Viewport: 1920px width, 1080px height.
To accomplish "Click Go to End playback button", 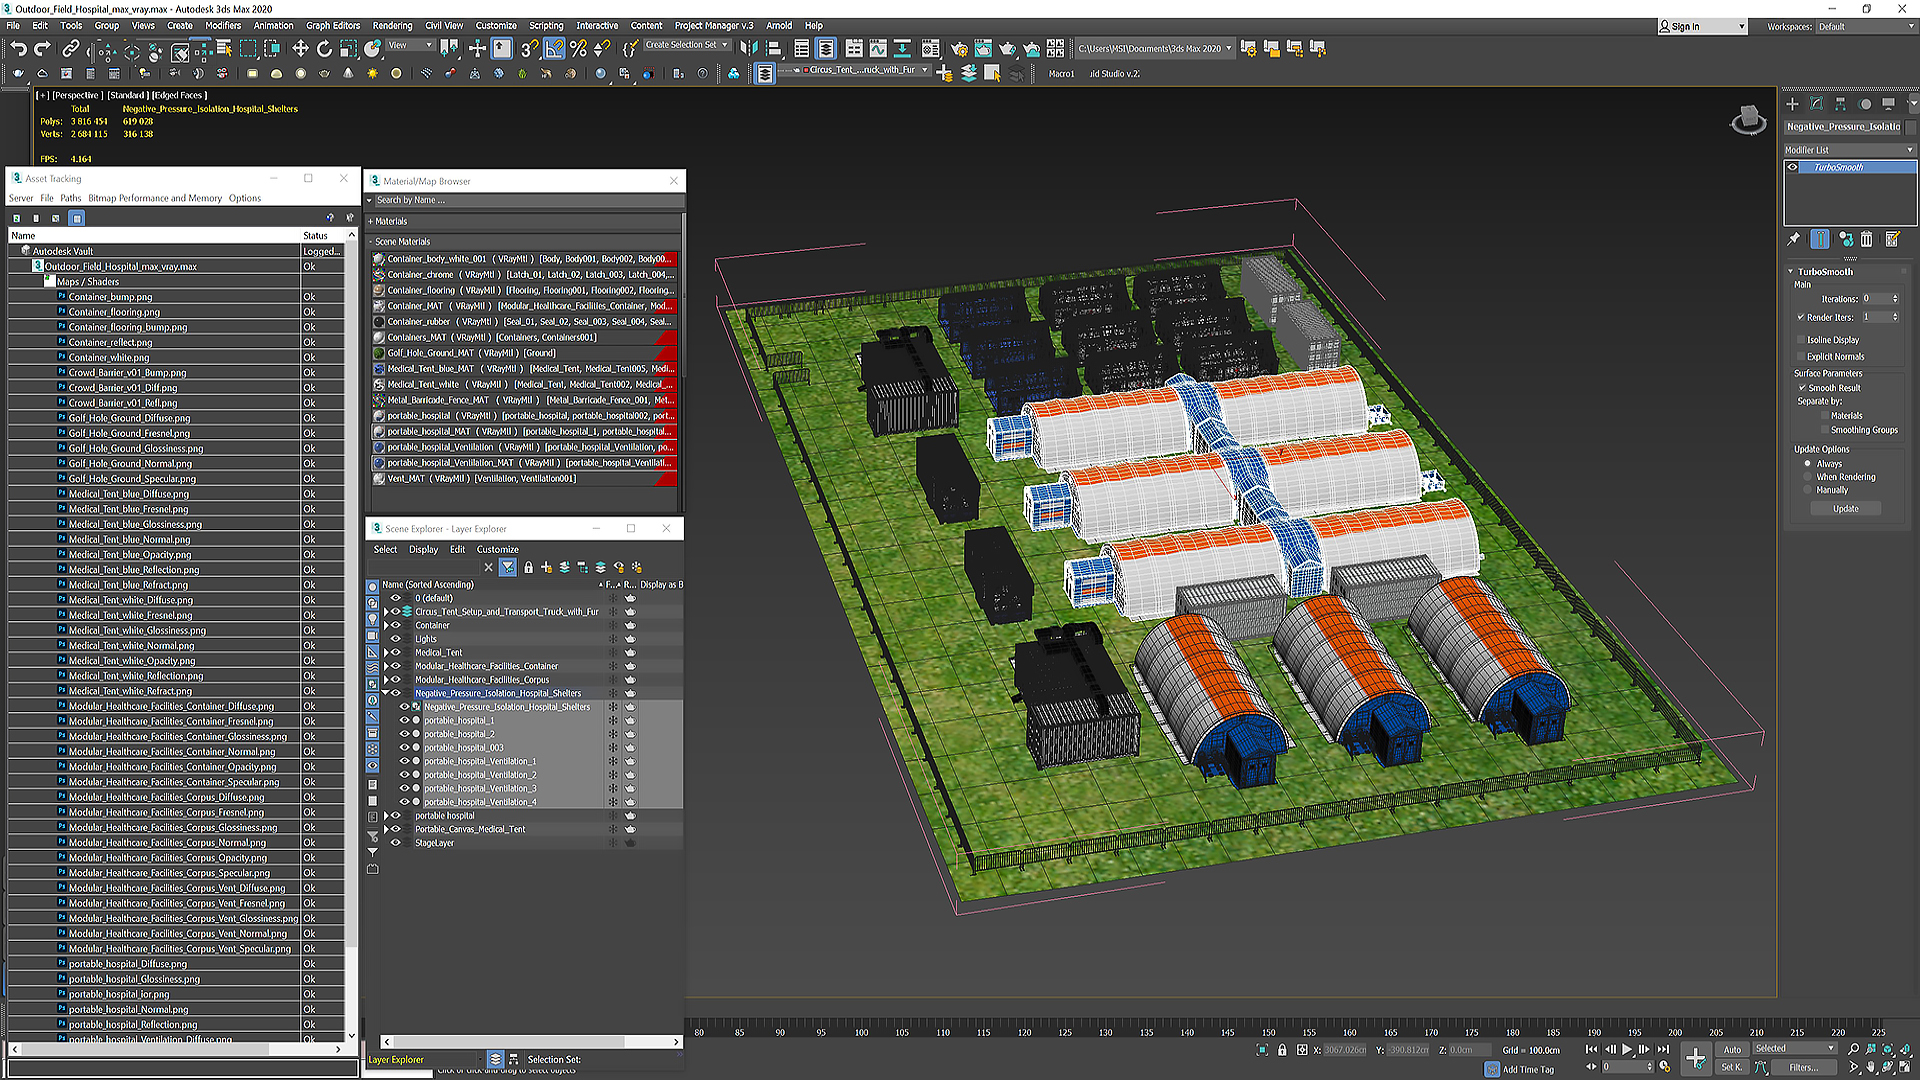I will point(1663,1049).
